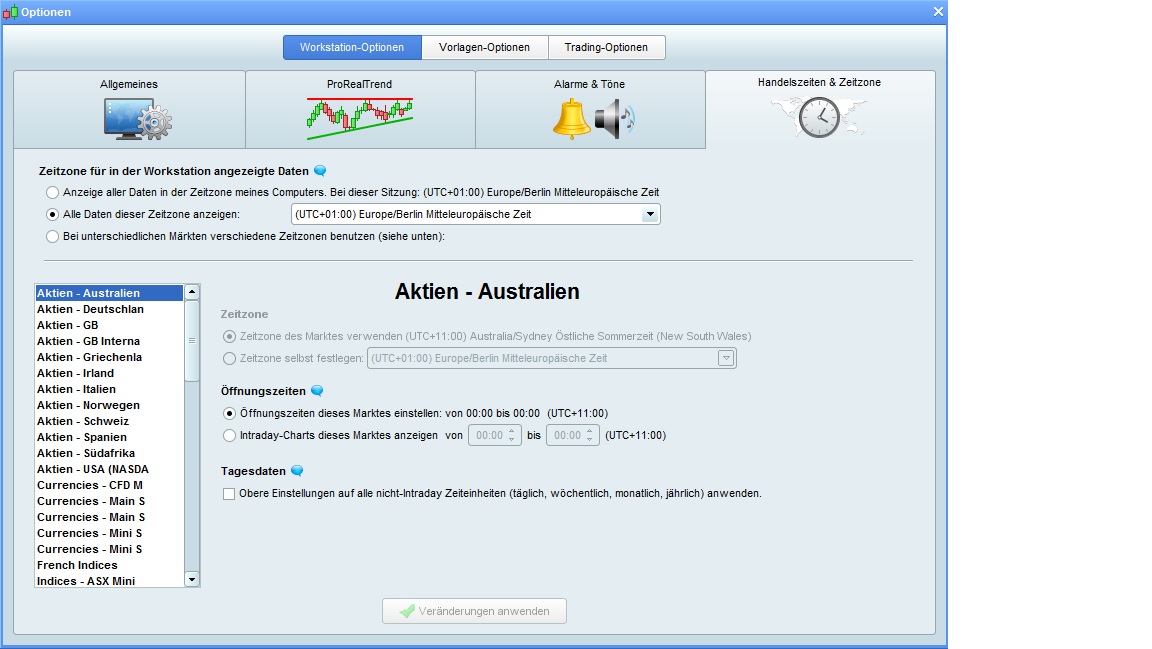Viewport: 1152px width, 649px height.
Task: Select 'Alle Daten dieser Zeitzone anzeigen' option
Action: (x=52, y=215)
